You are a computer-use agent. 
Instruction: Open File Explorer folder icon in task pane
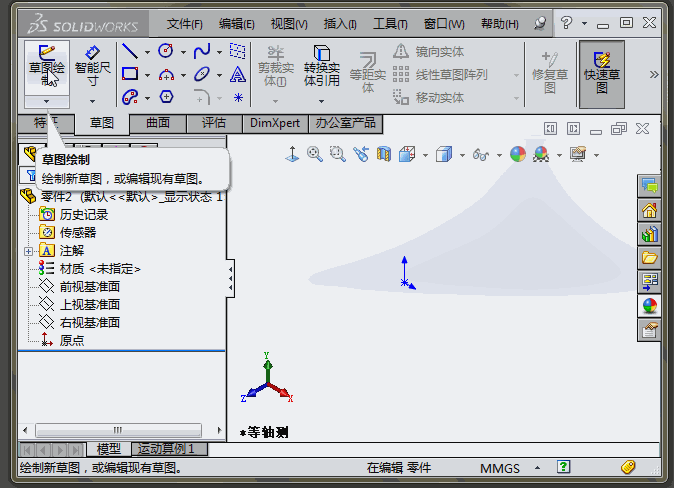[649, 258]
